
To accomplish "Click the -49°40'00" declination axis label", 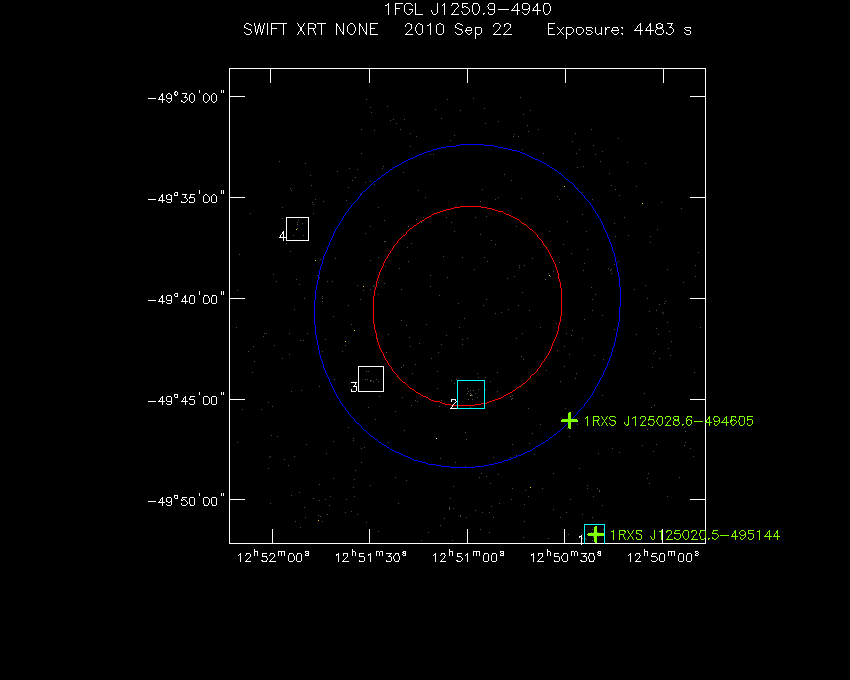I will tap(186, 299).
